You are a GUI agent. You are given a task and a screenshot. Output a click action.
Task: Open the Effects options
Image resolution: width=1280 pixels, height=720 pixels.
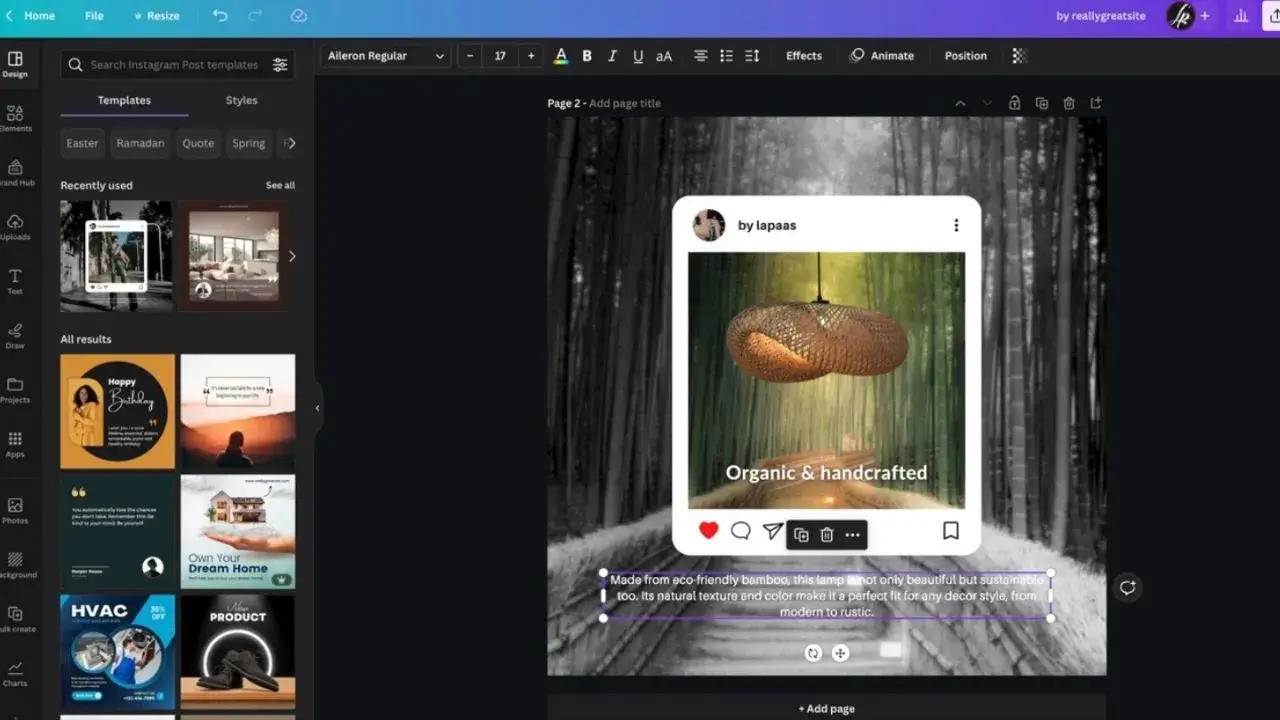(803, 56)
